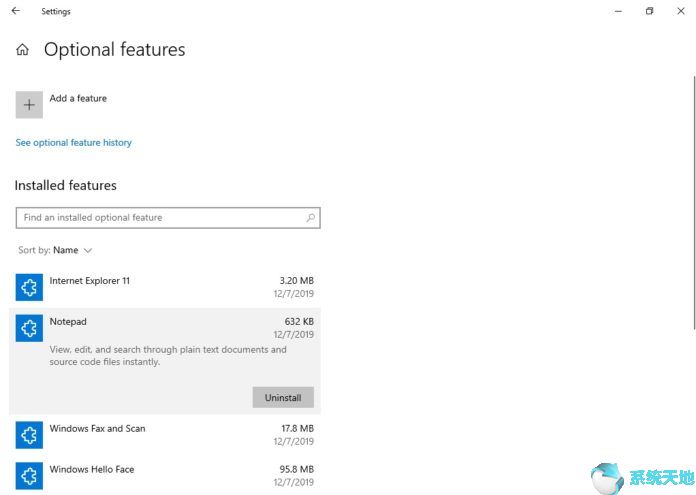Viewport: 696px width, 495px height.
Task: Expand the Windows Fax and Scan entry
Action: coord(165,435)
